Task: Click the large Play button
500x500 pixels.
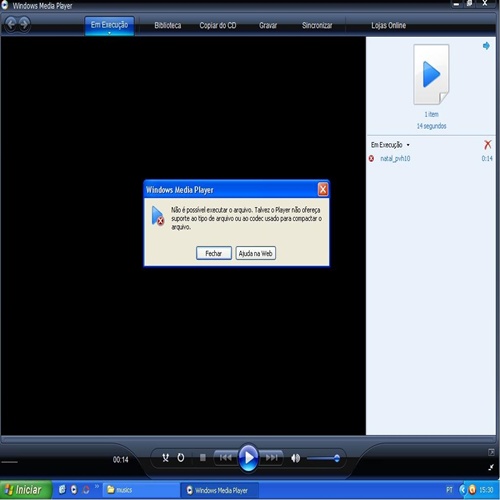Action: [248, 458]
